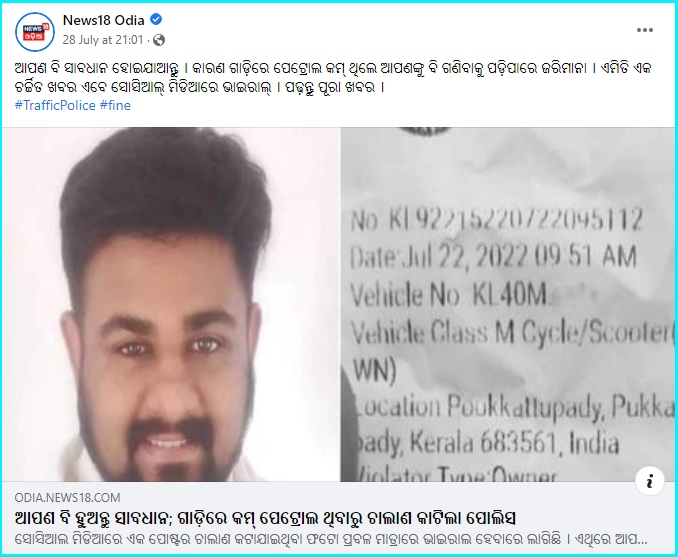This screenshot has width=678, height=557.
Task: Open the bold Odia article headline
Action: coord(265,517)
